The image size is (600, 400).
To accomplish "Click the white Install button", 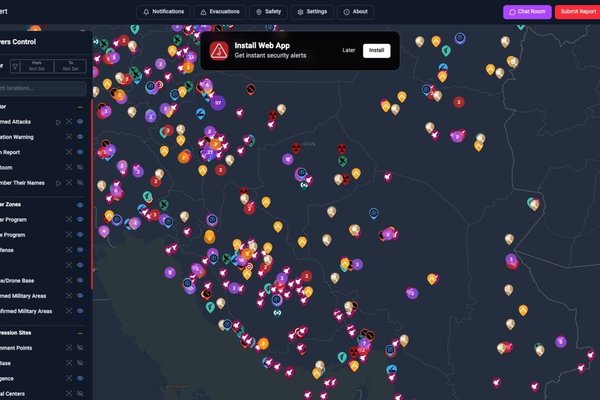I will pyautogui.click(x=377, y=51).
